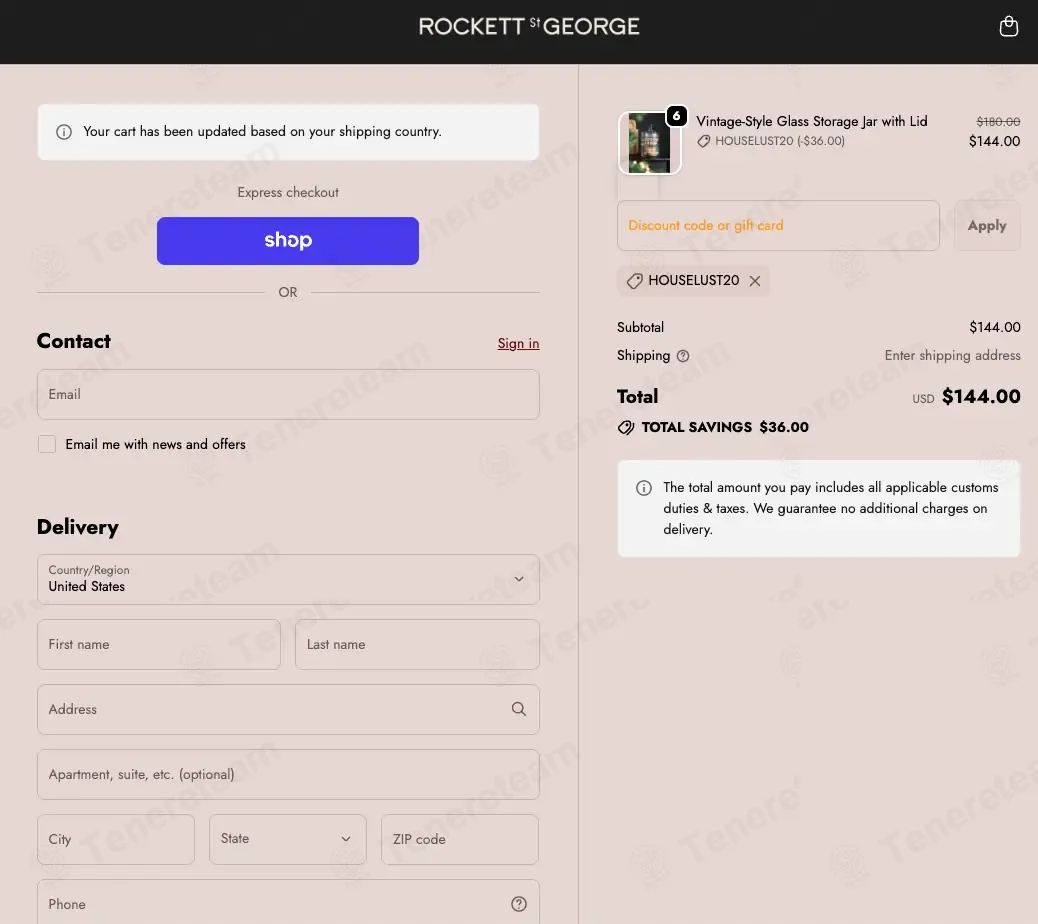Focus the First name field
Screen dimensions: 1038x924
(x=159, y=644)
